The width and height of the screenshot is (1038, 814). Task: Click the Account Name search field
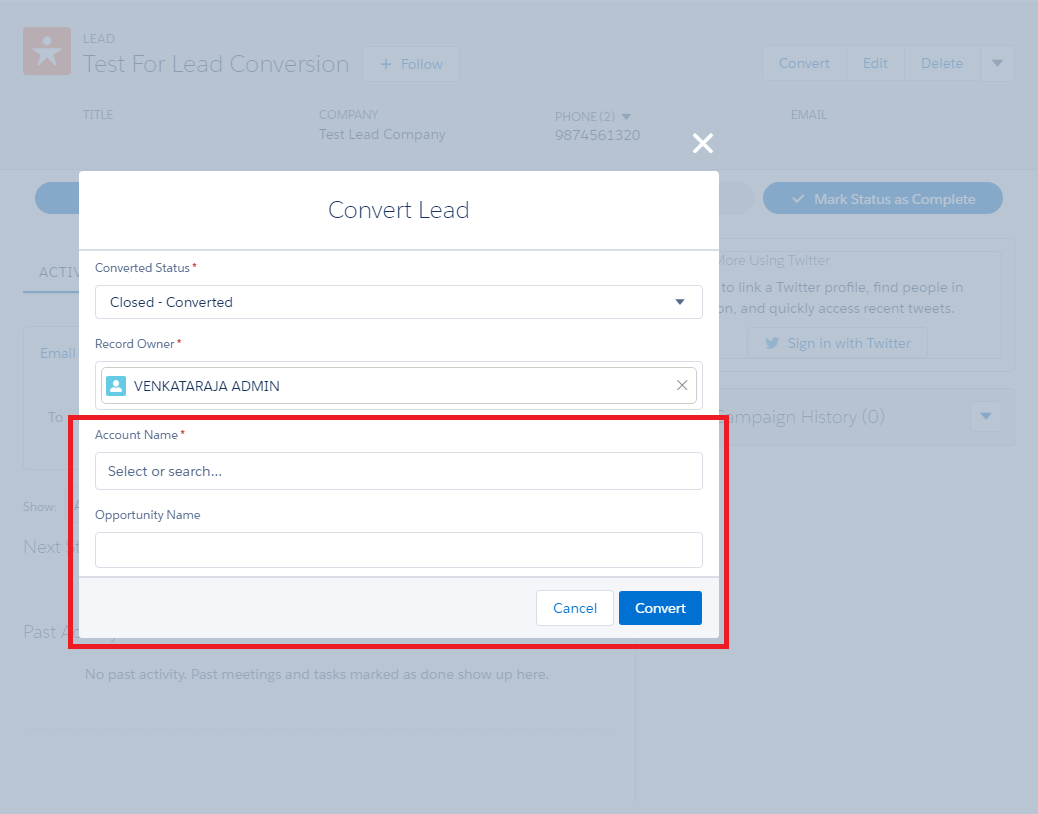click(398, 471)
